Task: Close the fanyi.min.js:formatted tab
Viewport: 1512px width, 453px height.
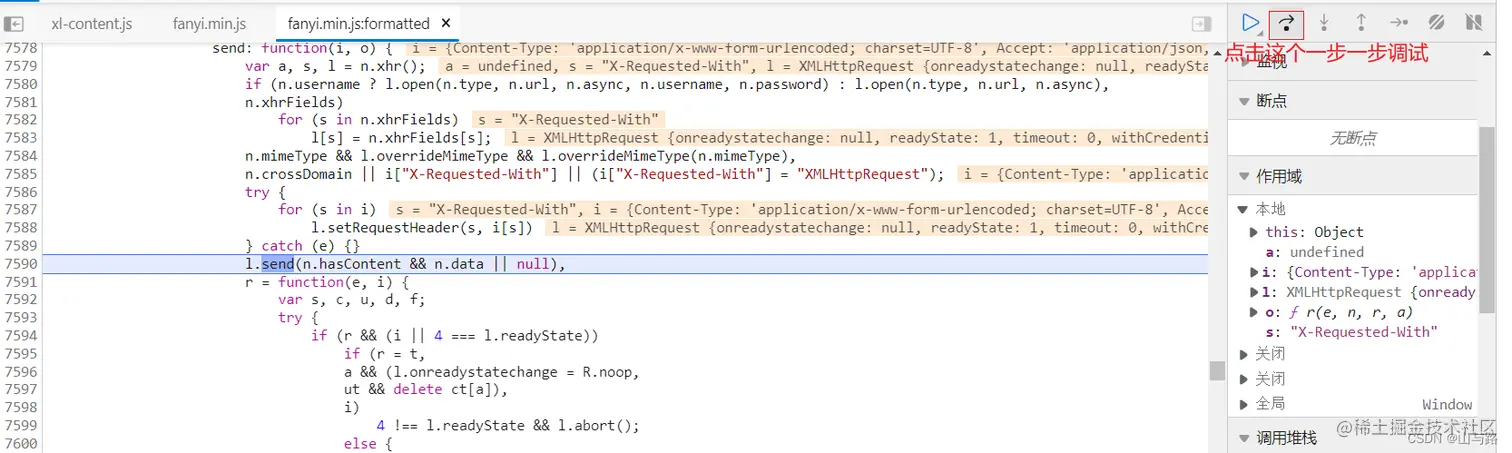Action: (445, 22)
